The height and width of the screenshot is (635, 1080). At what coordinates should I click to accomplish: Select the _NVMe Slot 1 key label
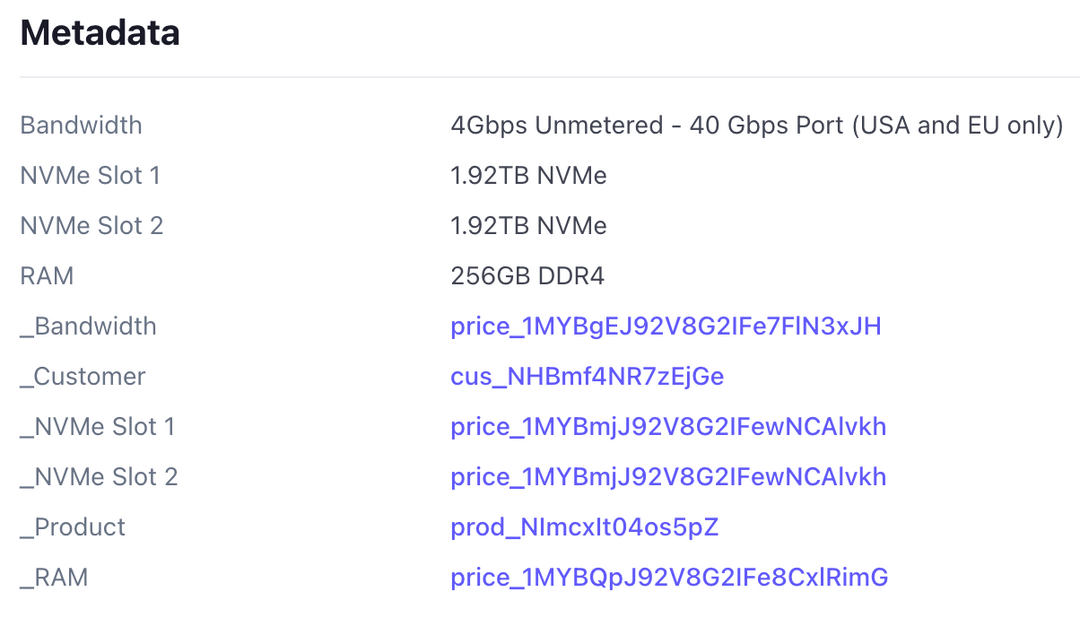pos(98,427)
